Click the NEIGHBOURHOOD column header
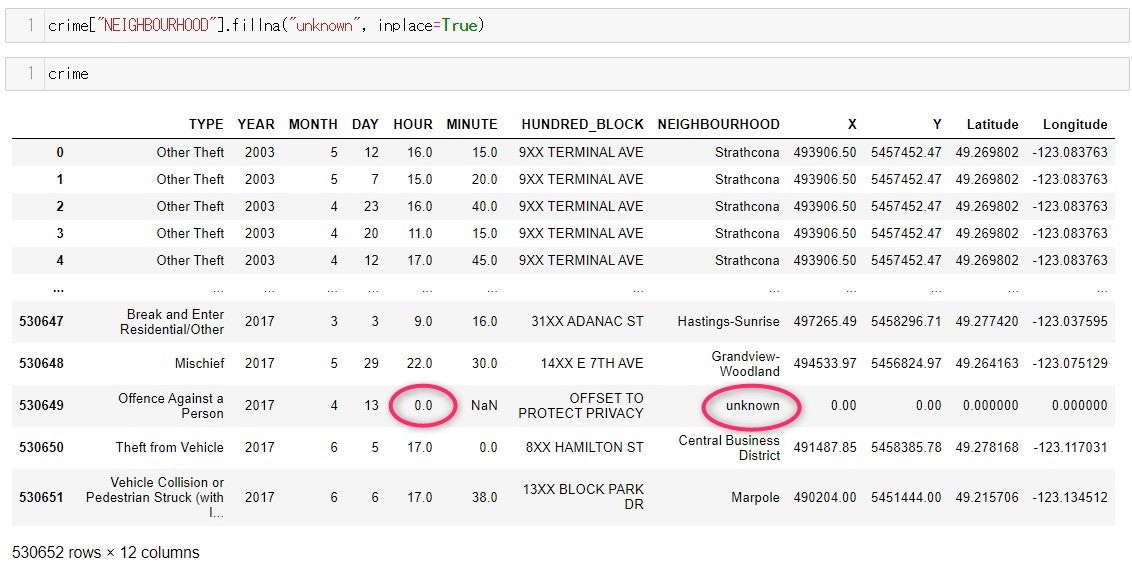The width and height of the screenshot is (1132, 573). 718,124
